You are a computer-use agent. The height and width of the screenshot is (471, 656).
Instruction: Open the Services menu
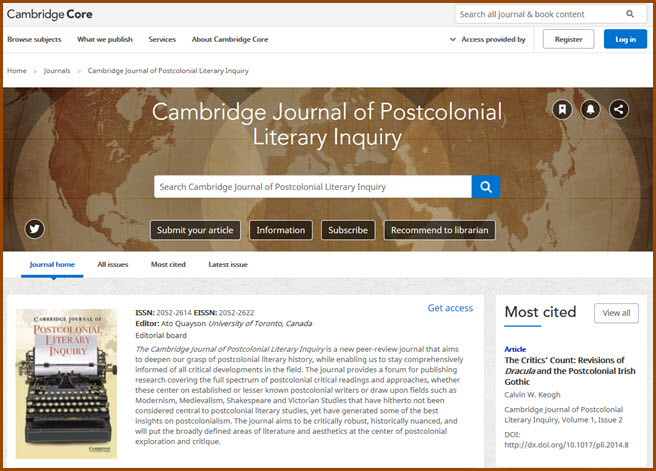pyautogui.click(x=162, y=39)
